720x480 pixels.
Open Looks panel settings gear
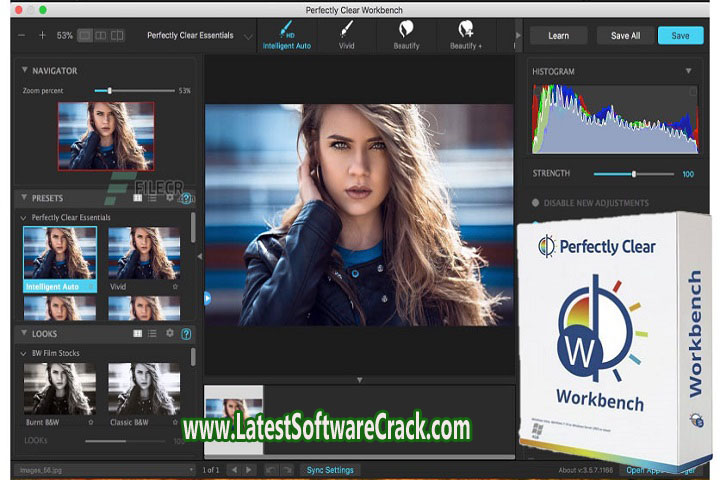(x=169, y=333)
